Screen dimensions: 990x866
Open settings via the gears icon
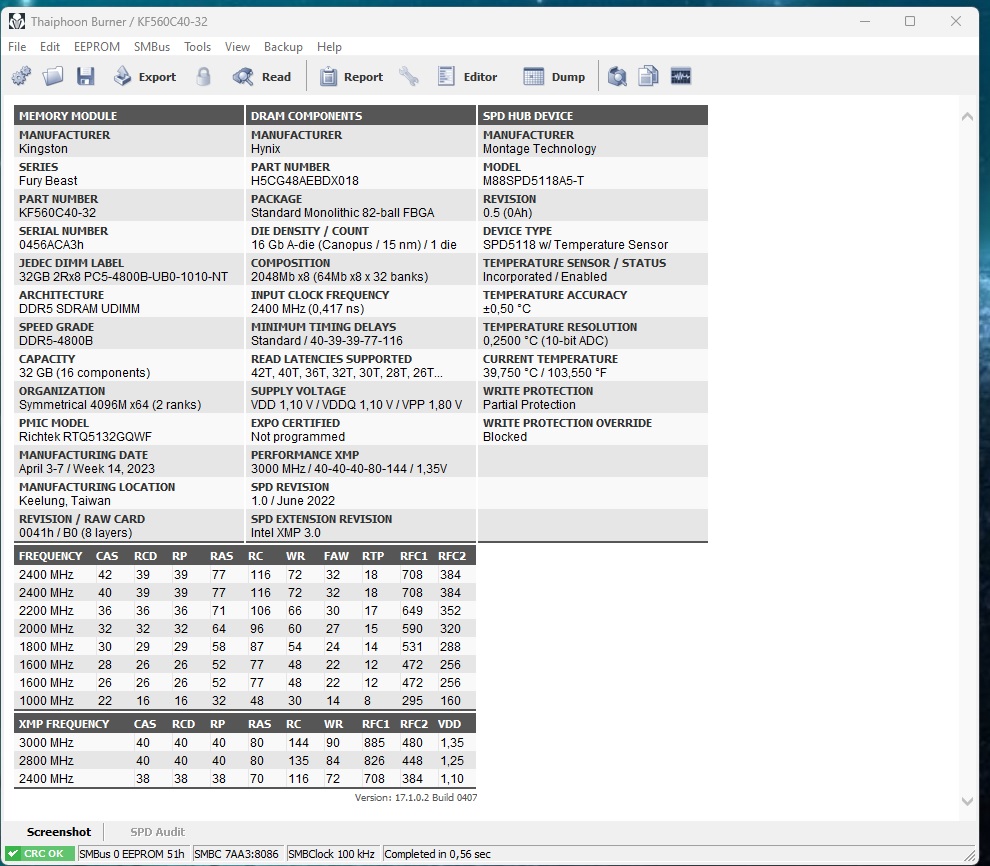21,76
